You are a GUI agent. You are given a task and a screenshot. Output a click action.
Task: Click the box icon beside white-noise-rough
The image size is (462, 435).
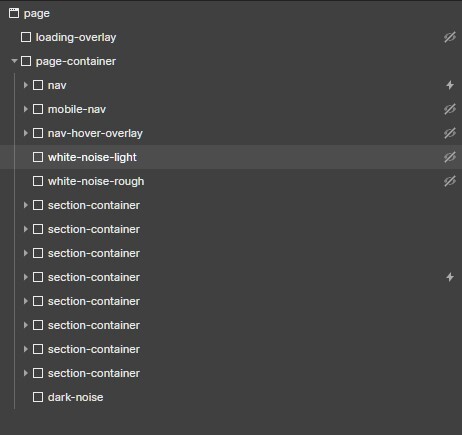pyautogui.click(x=38, y=181)
